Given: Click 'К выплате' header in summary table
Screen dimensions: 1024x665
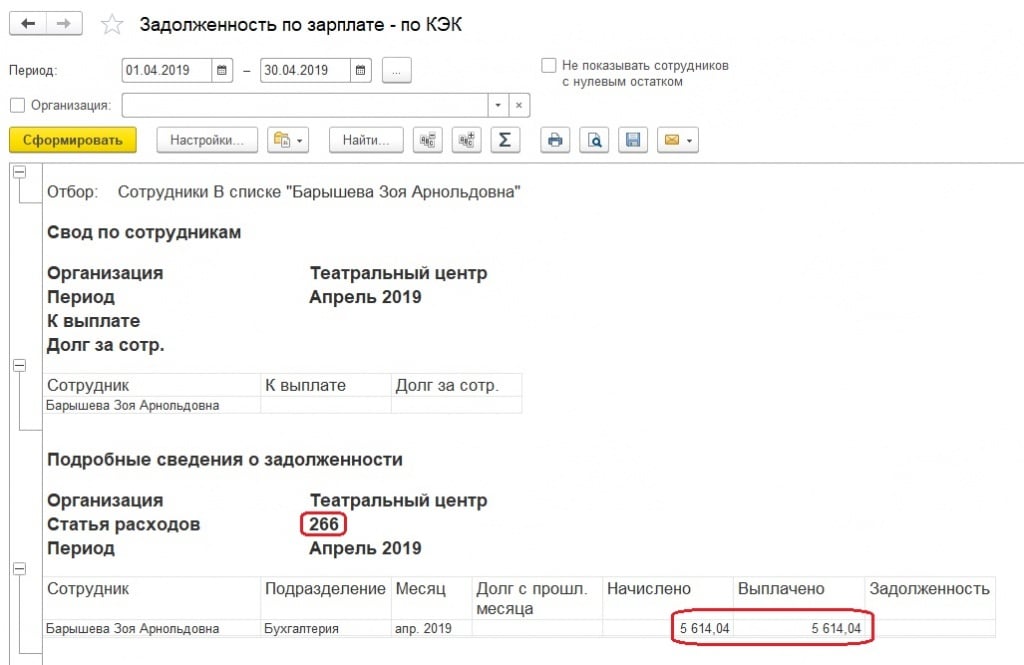Looking at the screenshot, I should point(326,385).
